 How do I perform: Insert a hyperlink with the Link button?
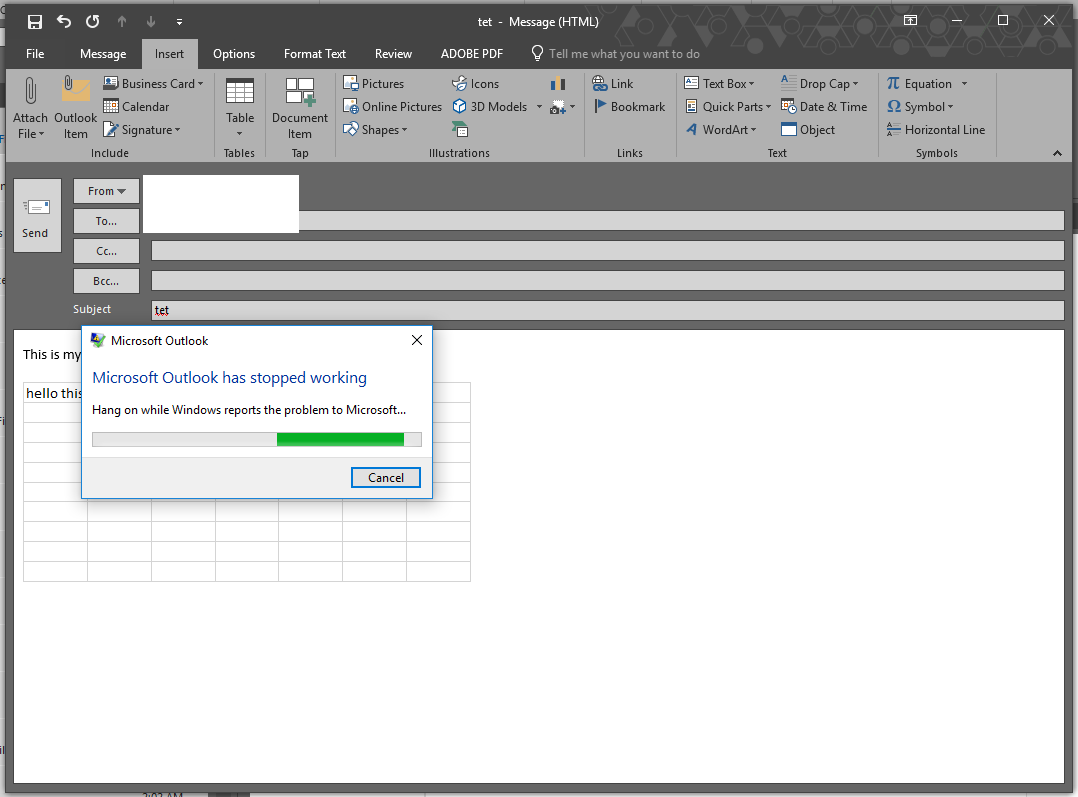(x=613, y=84)
